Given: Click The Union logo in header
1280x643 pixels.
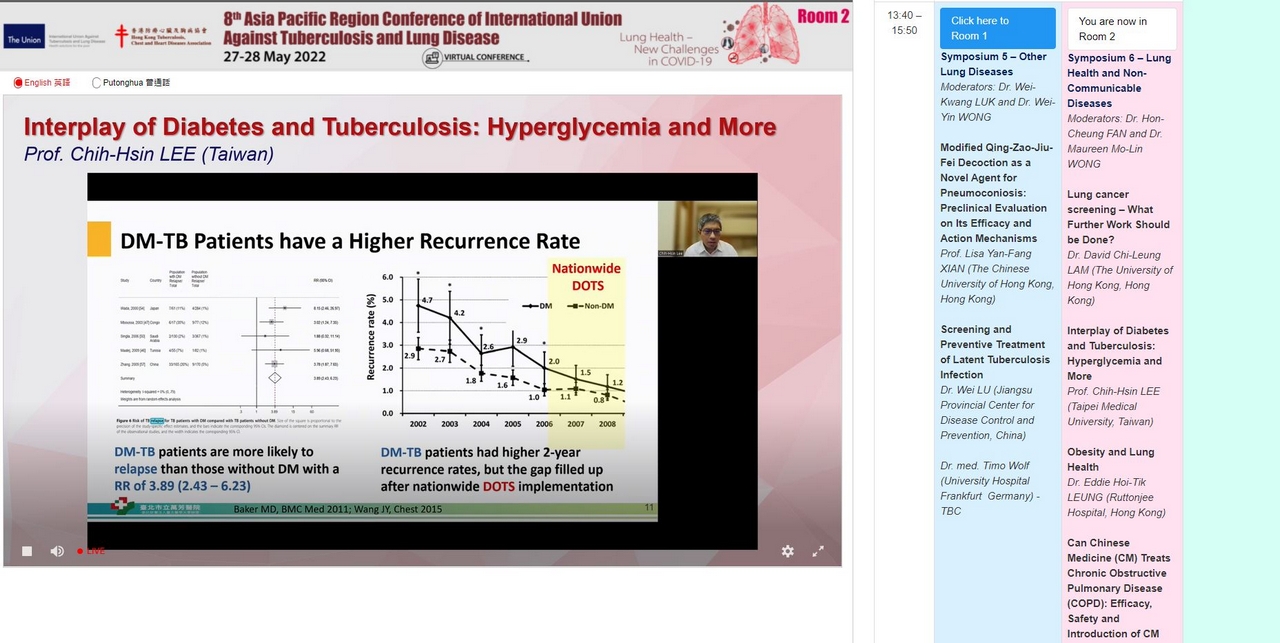Looking at the screenshot, I should click(24, 40).
